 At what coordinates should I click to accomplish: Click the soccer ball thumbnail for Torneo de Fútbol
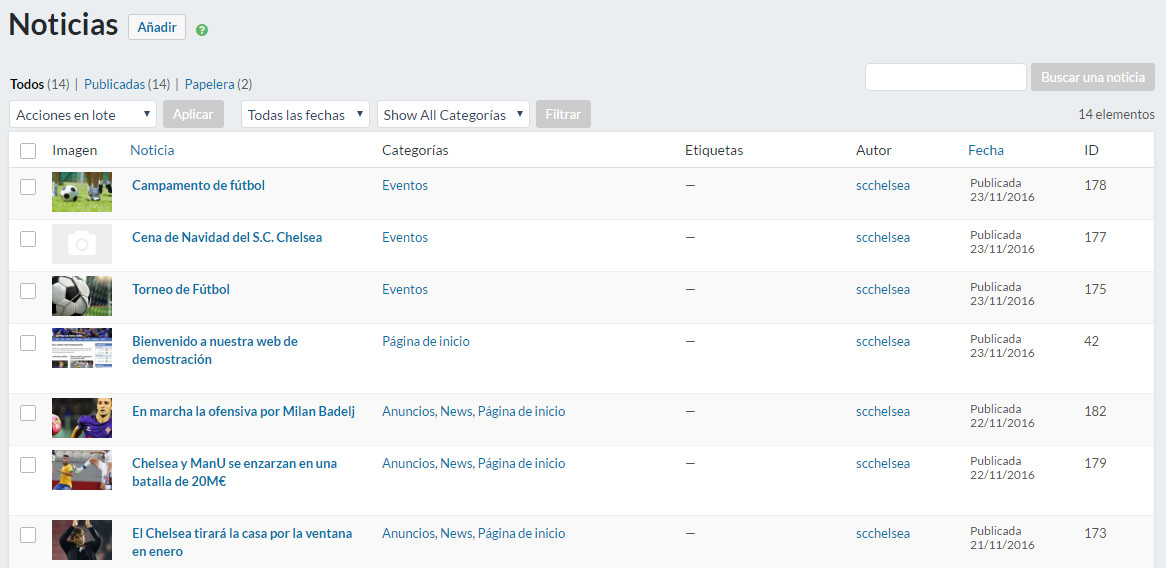point(82,296)
